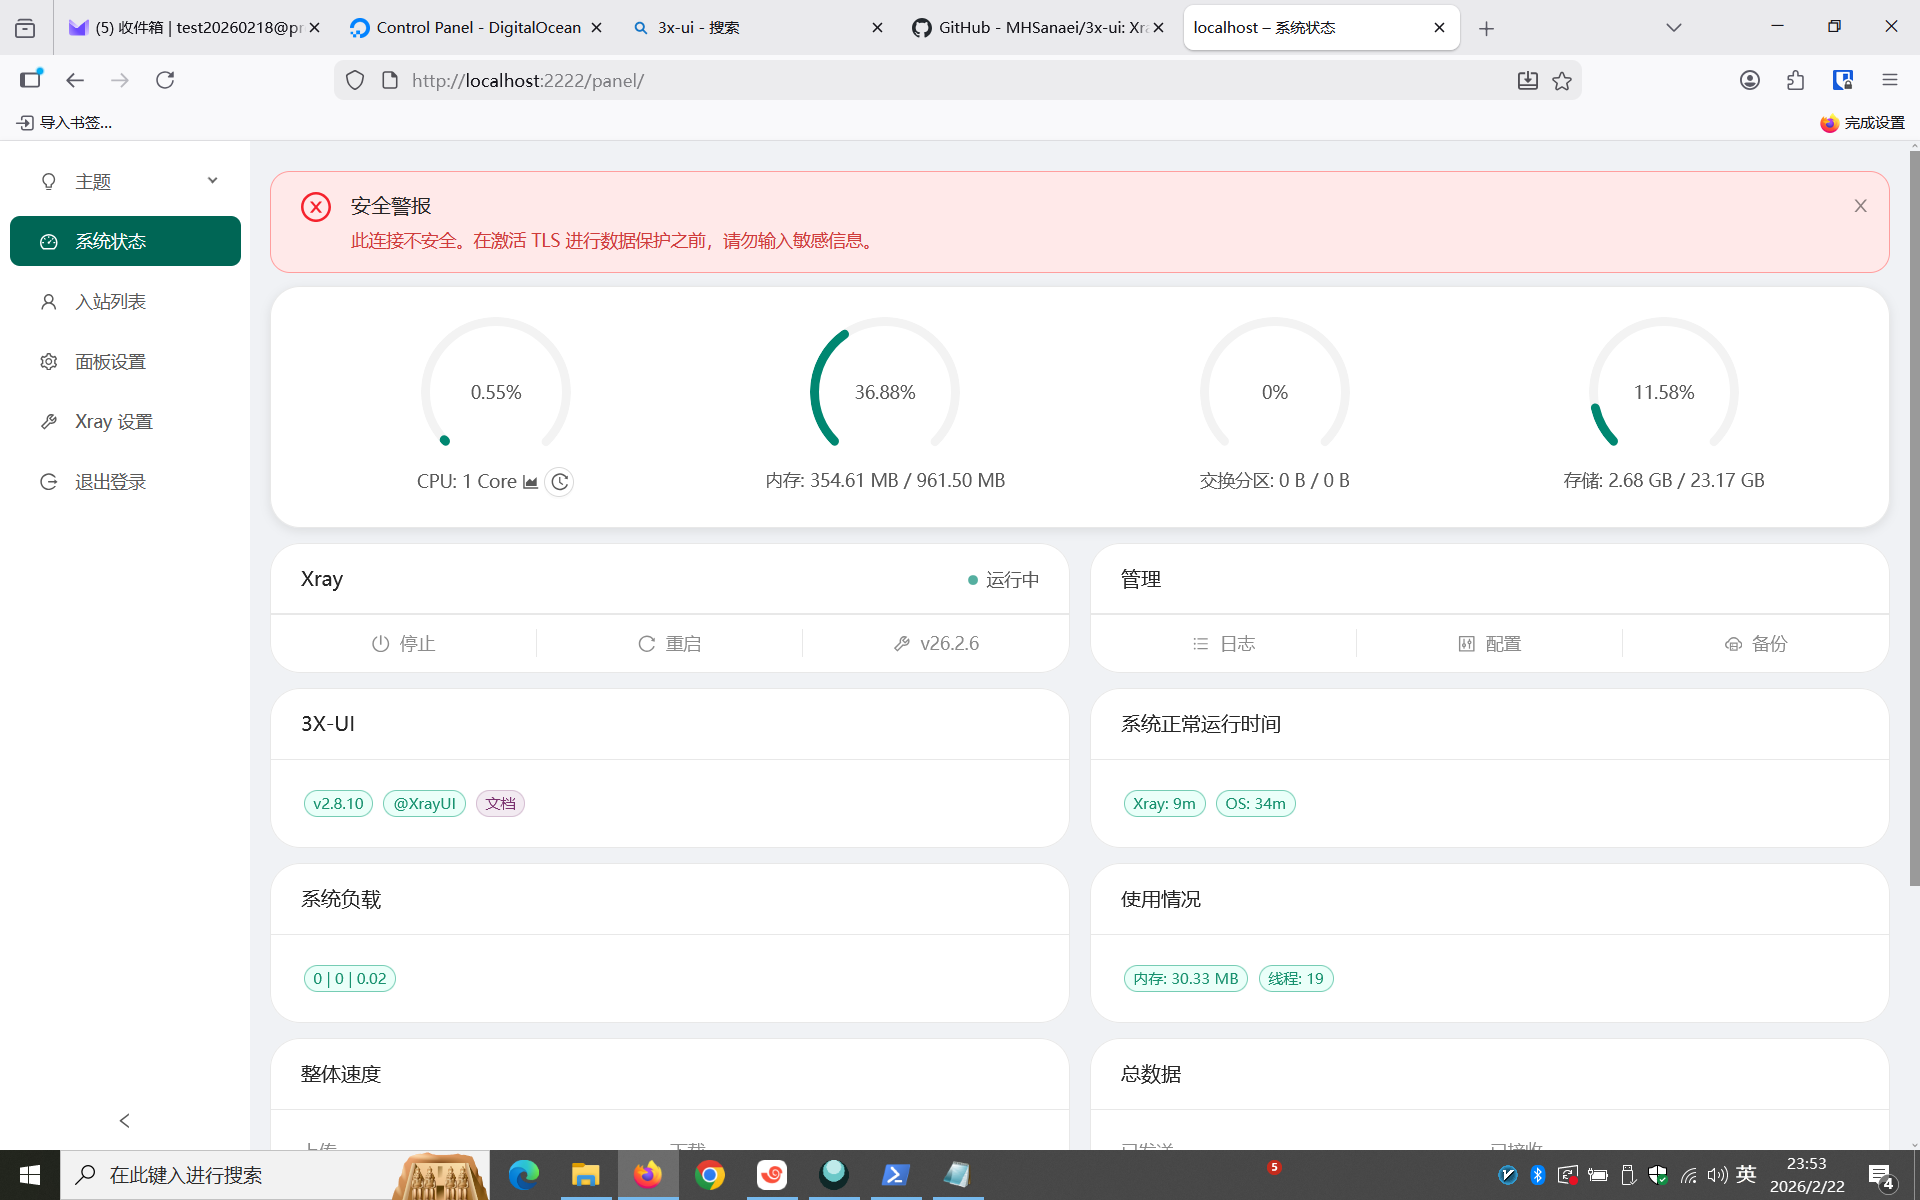Go to 入站列表 in sidebar

[110, 301]
